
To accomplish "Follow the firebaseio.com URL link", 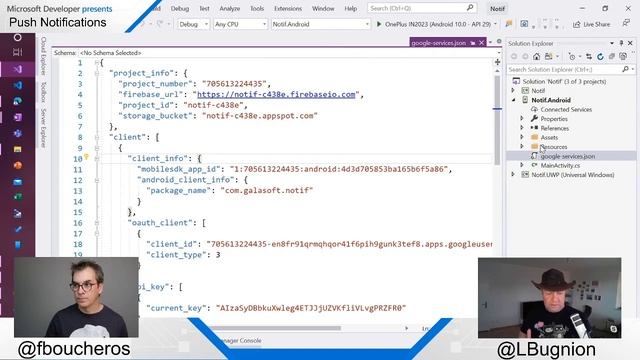I will pyautogui.click(x=276, y=94).
